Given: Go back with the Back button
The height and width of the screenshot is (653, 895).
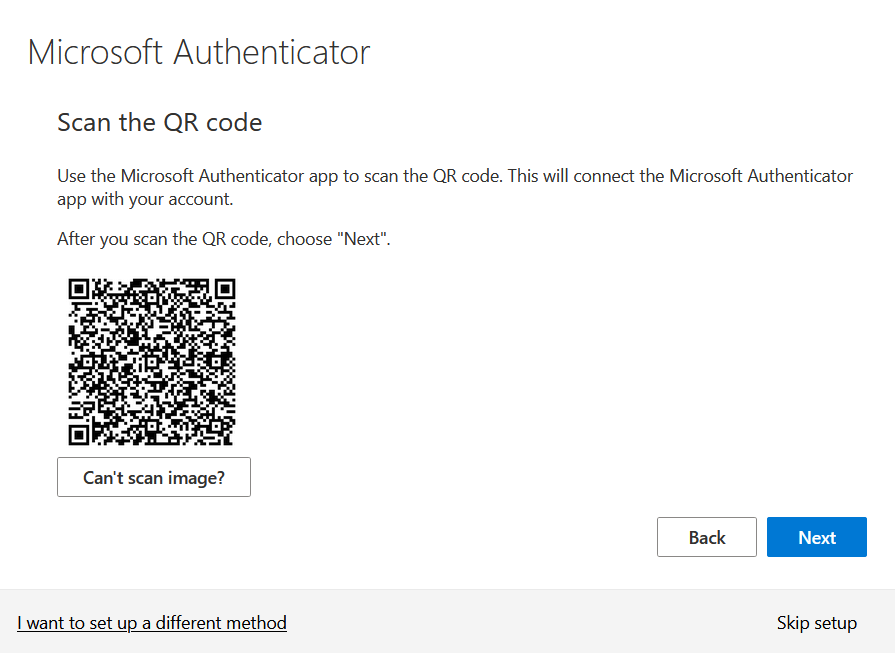Looking at the screenshot, I should 706,537.
